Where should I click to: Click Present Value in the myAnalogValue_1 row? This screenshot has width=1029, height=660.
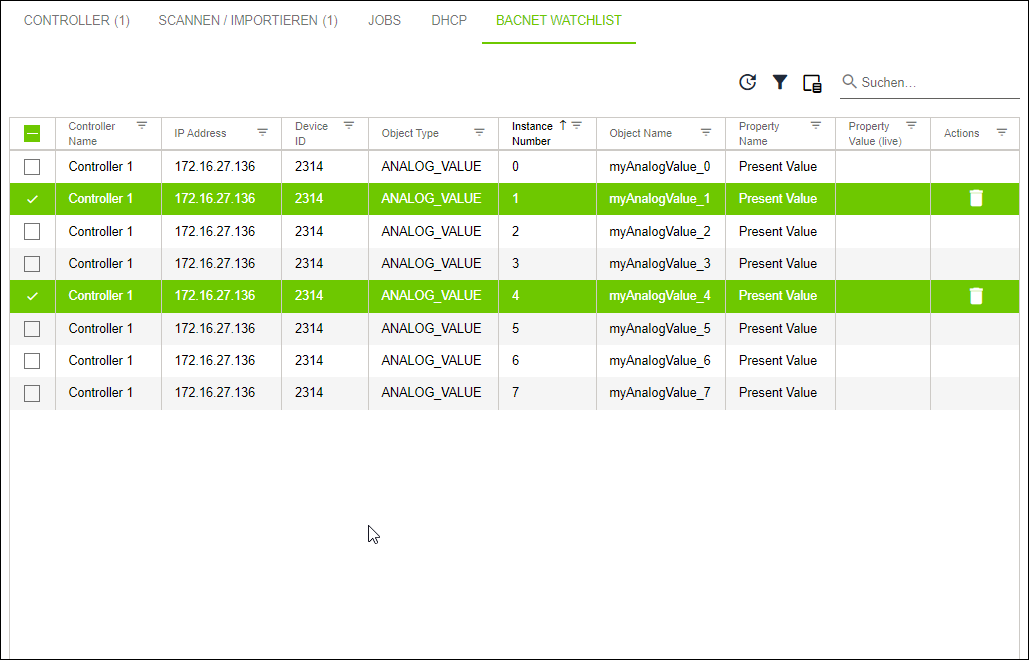coord(778,199)
